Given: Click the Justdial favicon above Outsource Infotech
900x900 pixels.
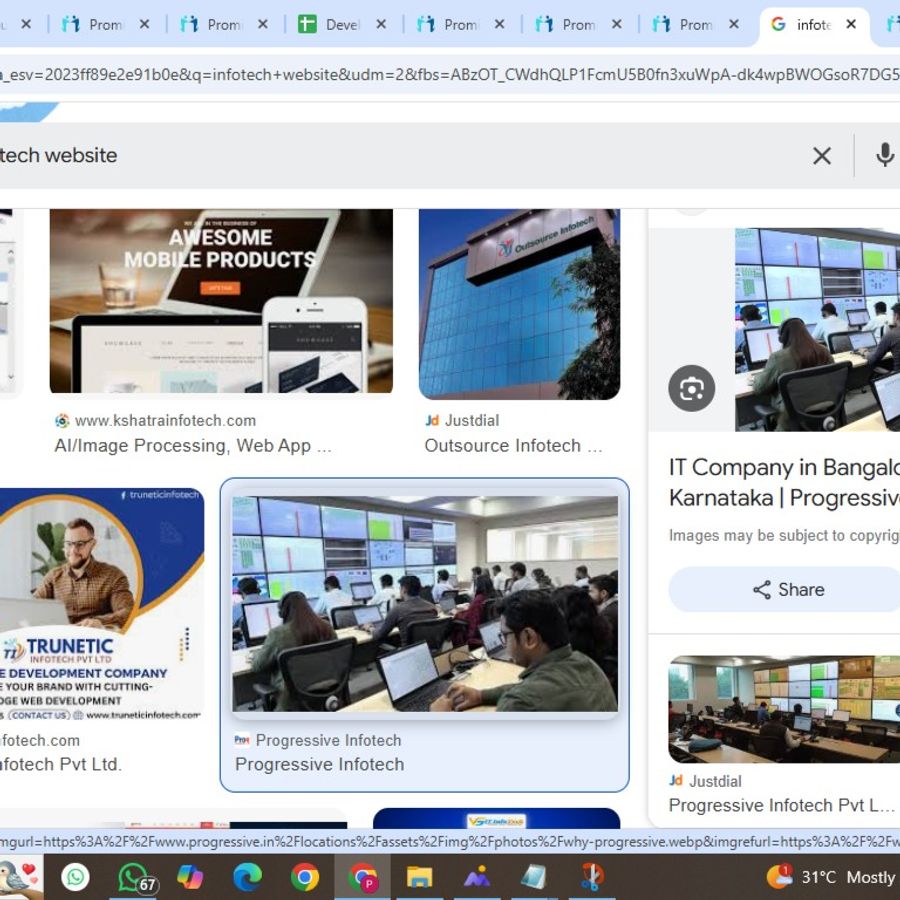Looking at the screenshot, I should click(x=432, y=421).
